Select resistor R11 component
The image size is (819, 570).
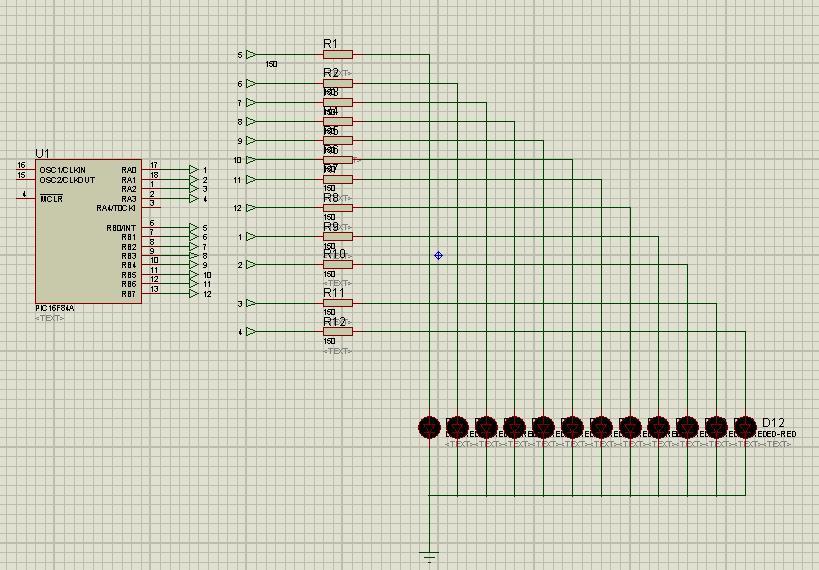click(x=338, y=303)
